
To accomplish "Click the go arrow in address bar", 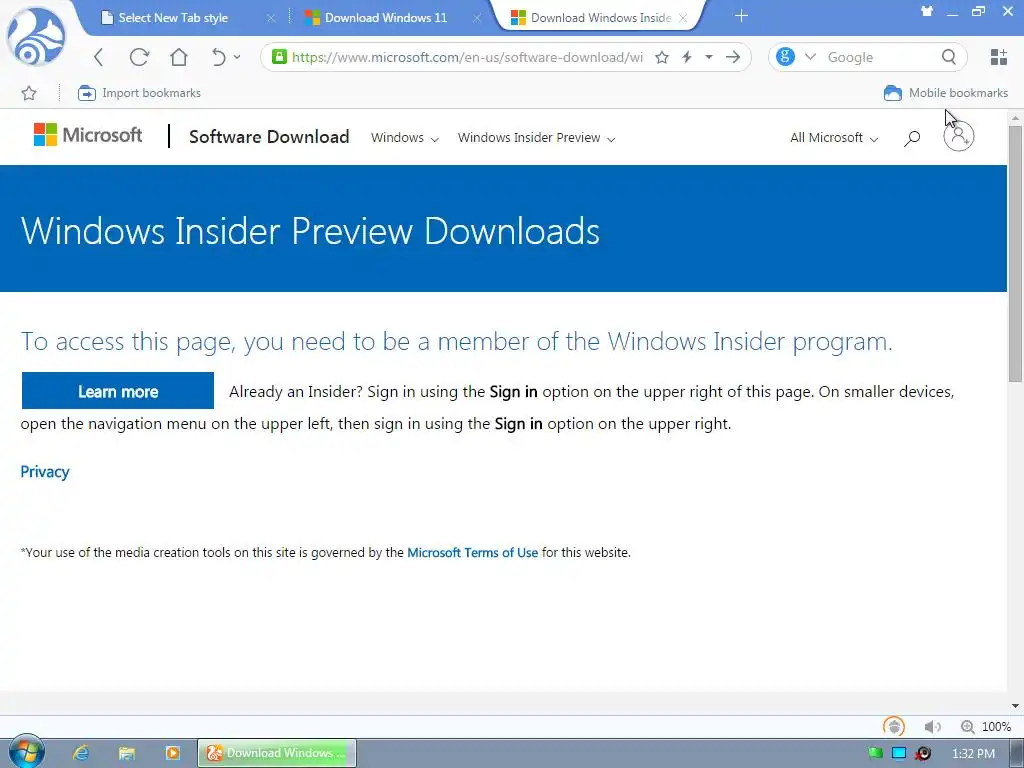I will [x=733, y=57].
